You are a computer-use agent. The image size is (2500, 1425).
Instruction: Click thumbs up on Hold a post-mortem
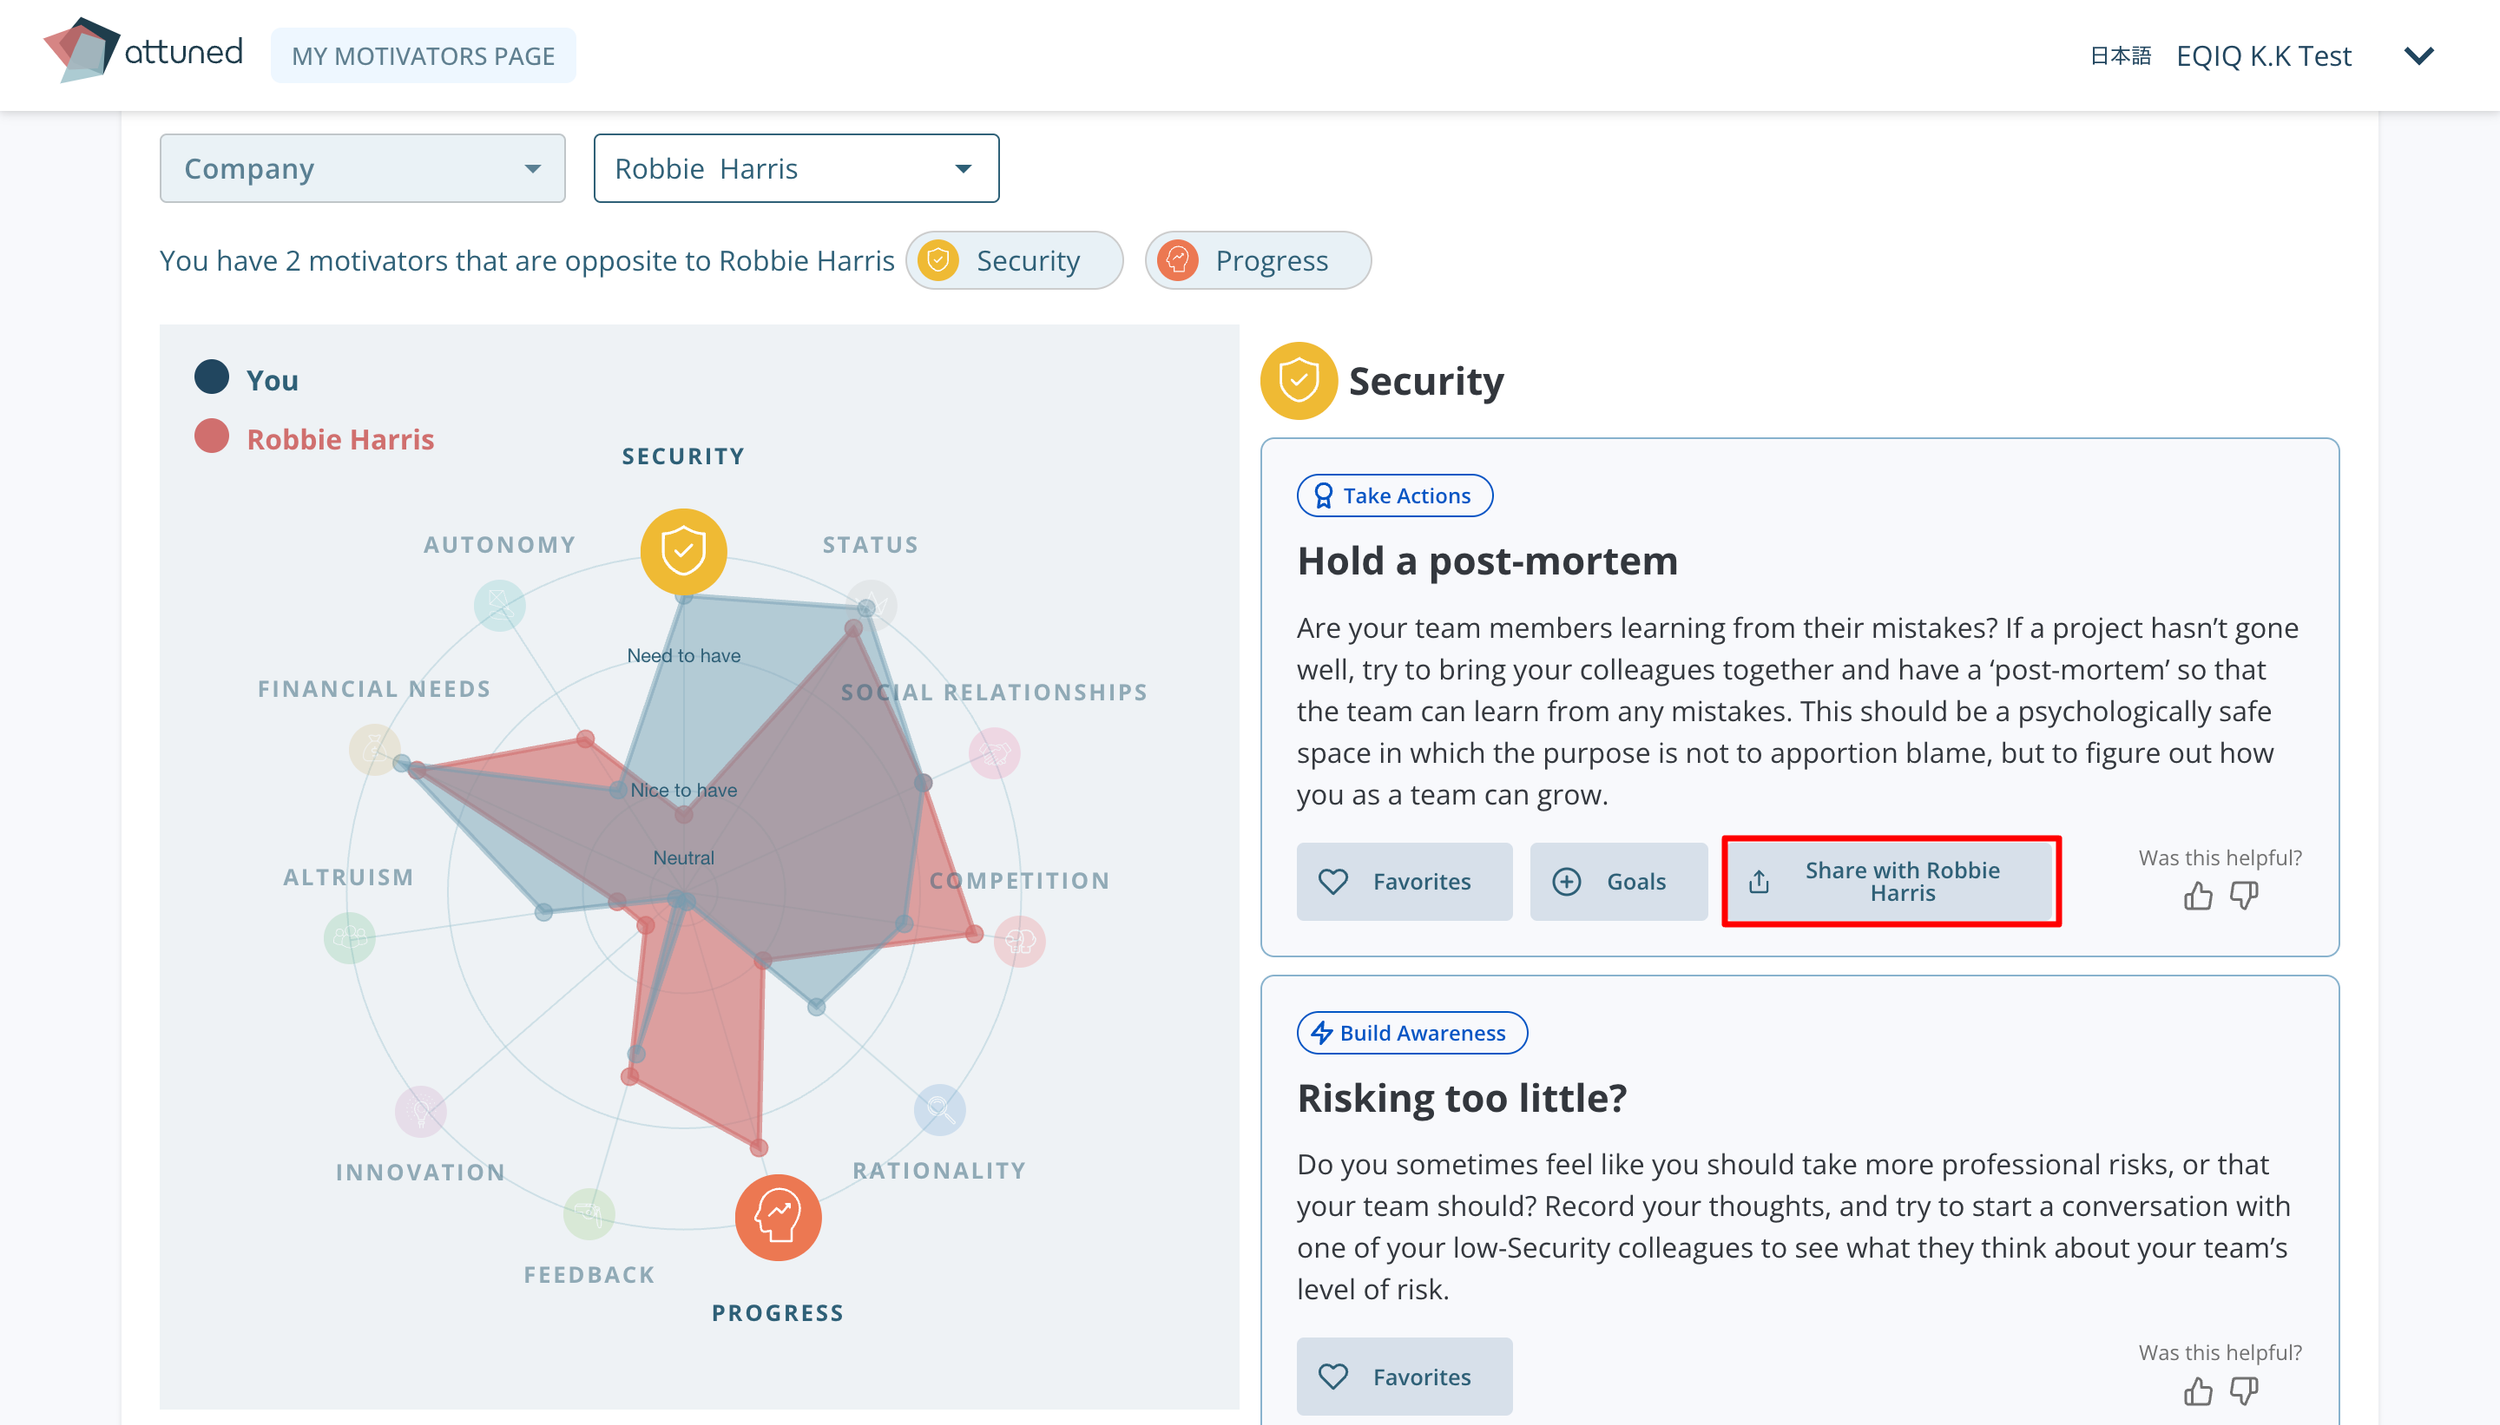pyautogui.click(x=2197, y=896)
